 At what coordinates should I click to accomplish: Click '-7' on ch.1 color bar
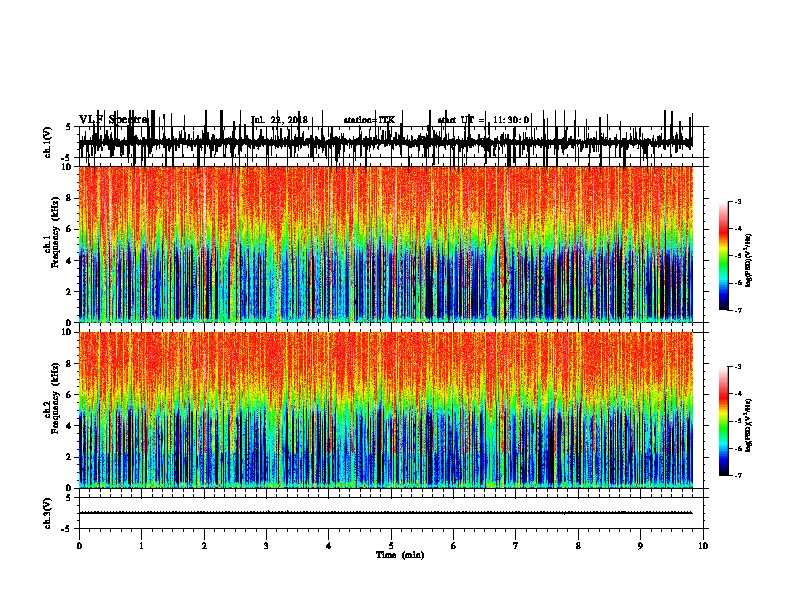pyautogui.click(x=737, y=310)
